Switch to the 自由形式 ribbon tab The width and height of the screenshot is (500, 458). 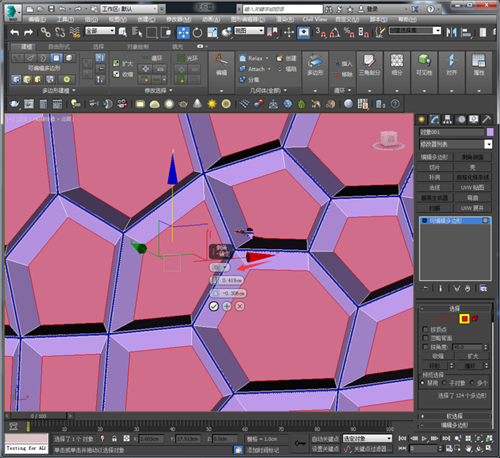click(x=59, y=46)
